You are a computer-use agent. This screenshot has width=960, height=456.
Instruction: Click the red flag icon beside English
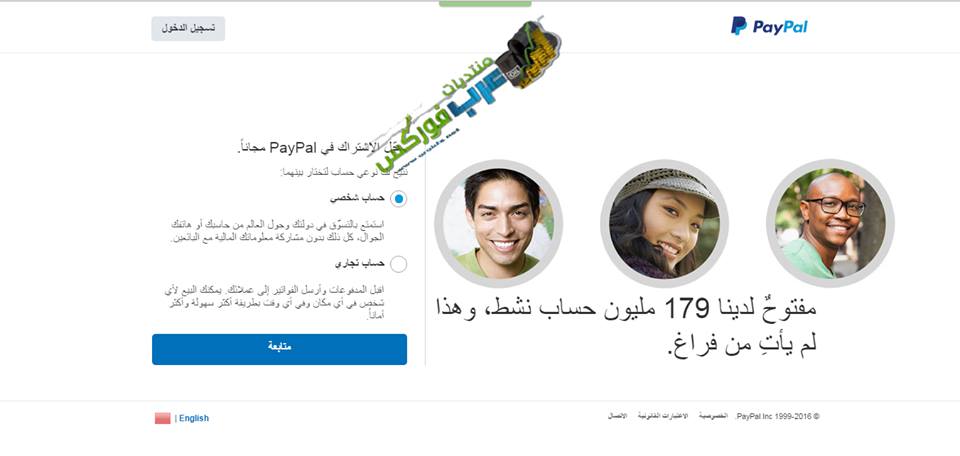pos(162,418)
